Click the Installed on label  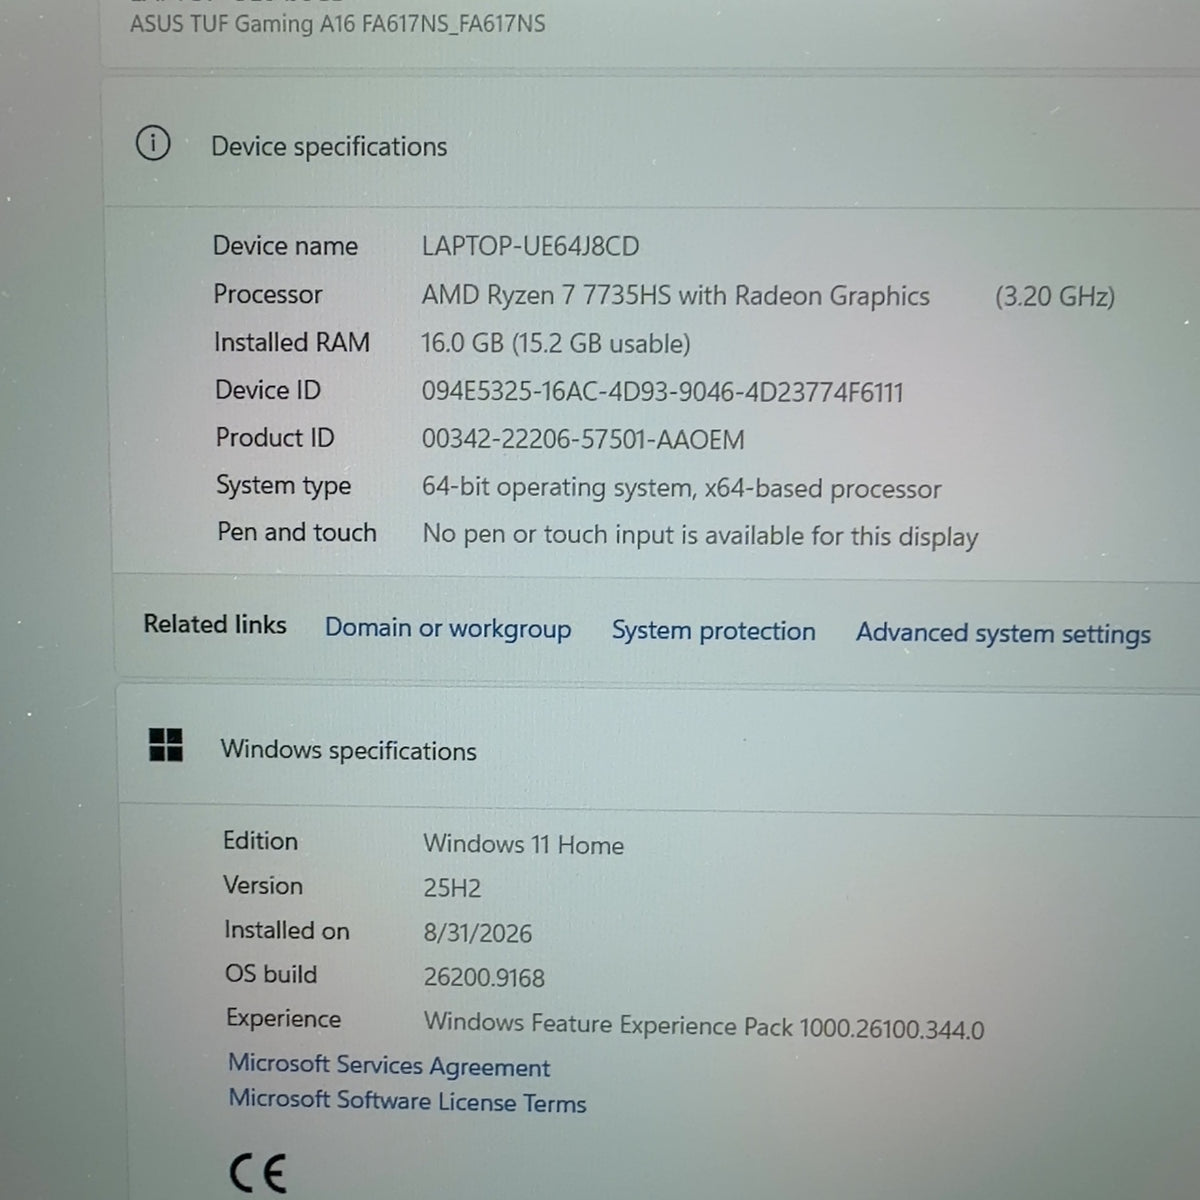287,931
